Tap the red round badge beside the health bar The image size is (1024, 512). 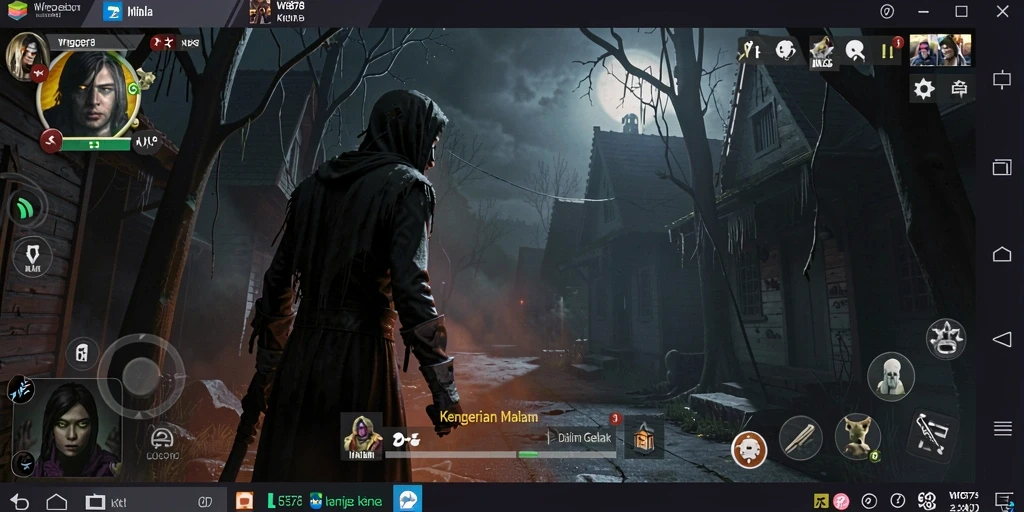click(51, 140)
